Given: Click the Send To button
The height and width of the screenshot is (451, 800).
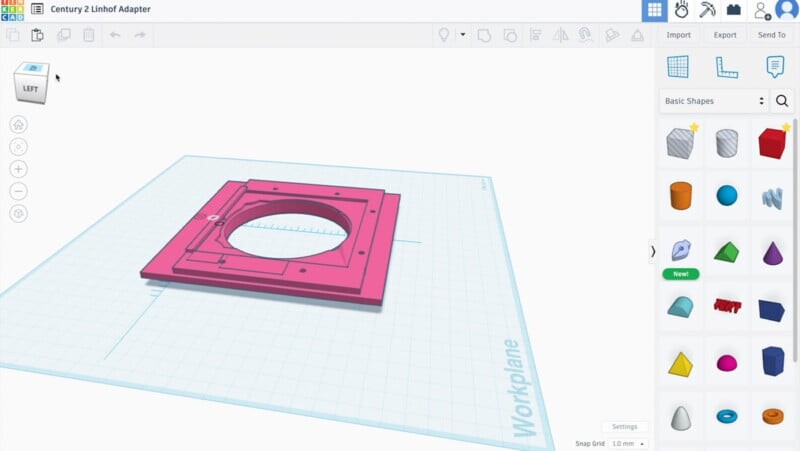Looking at the screenshot, I should click(x=771, y=35).
